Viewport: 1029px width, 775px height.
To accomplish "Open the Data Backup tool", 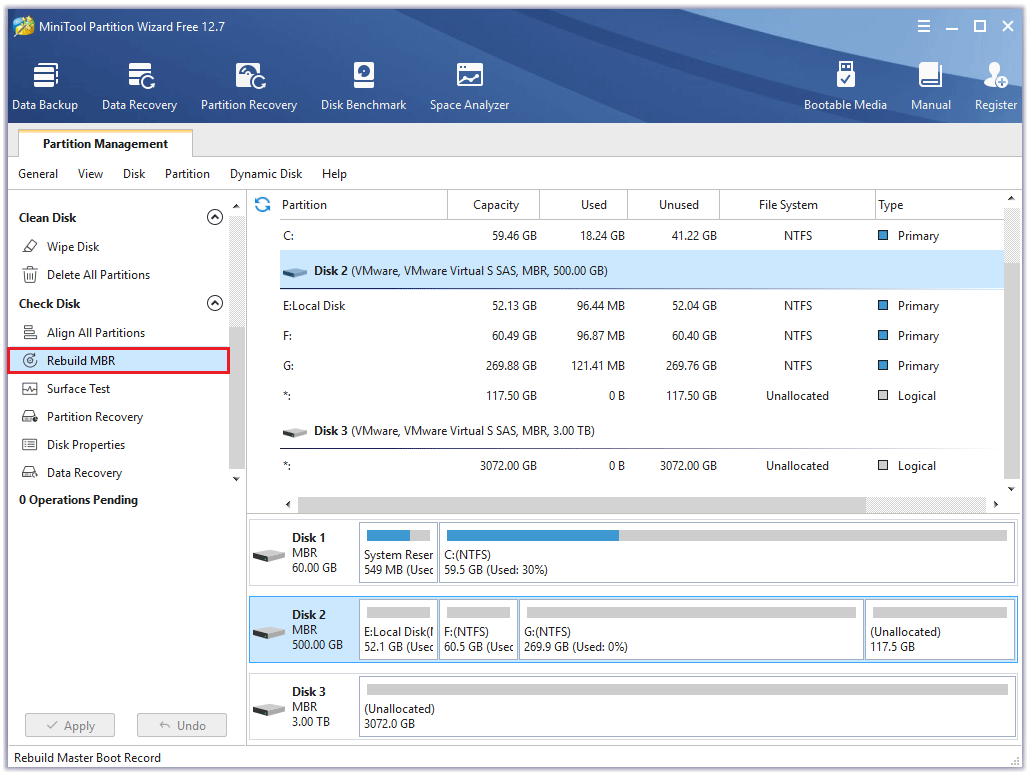I will point(45,87).
